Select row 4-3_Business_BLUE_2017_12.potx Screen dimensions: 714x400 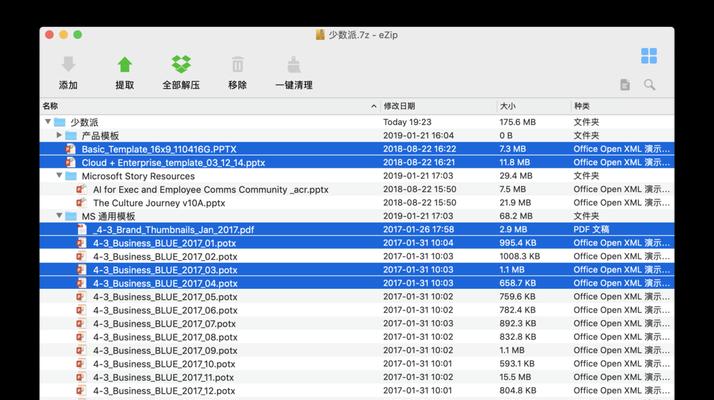(x=357, y=390)
